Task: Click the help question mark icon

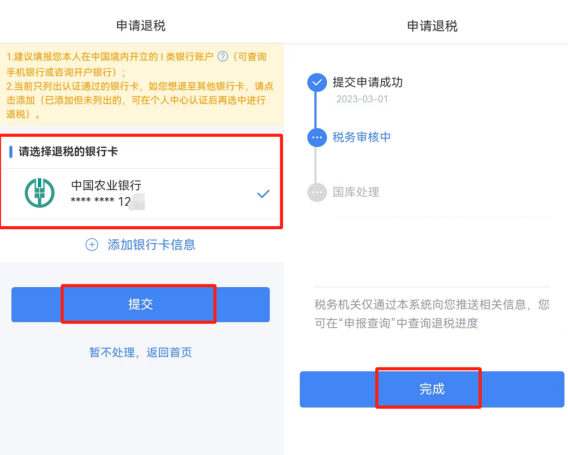Action: click(x=222, y=57)
